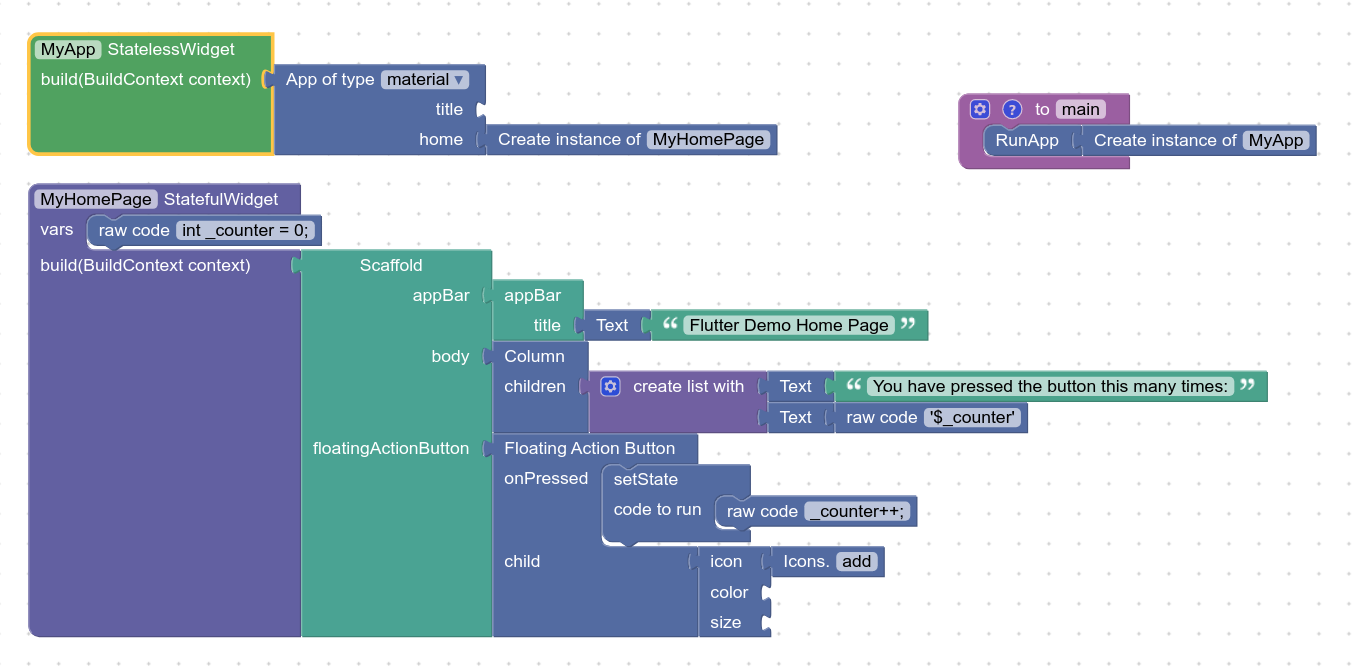Edit the MyApp class name field
Viewport: 1362px width, 672px height.
(67, 49)
